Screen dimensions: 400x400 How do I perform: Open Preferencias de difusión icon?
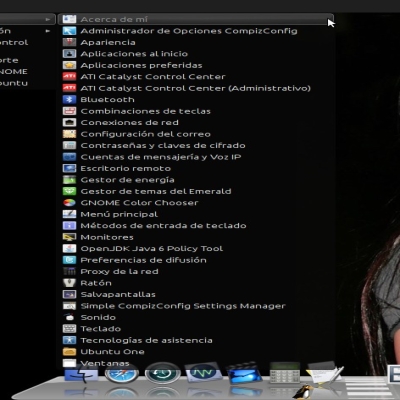click(x=69, y=260)
